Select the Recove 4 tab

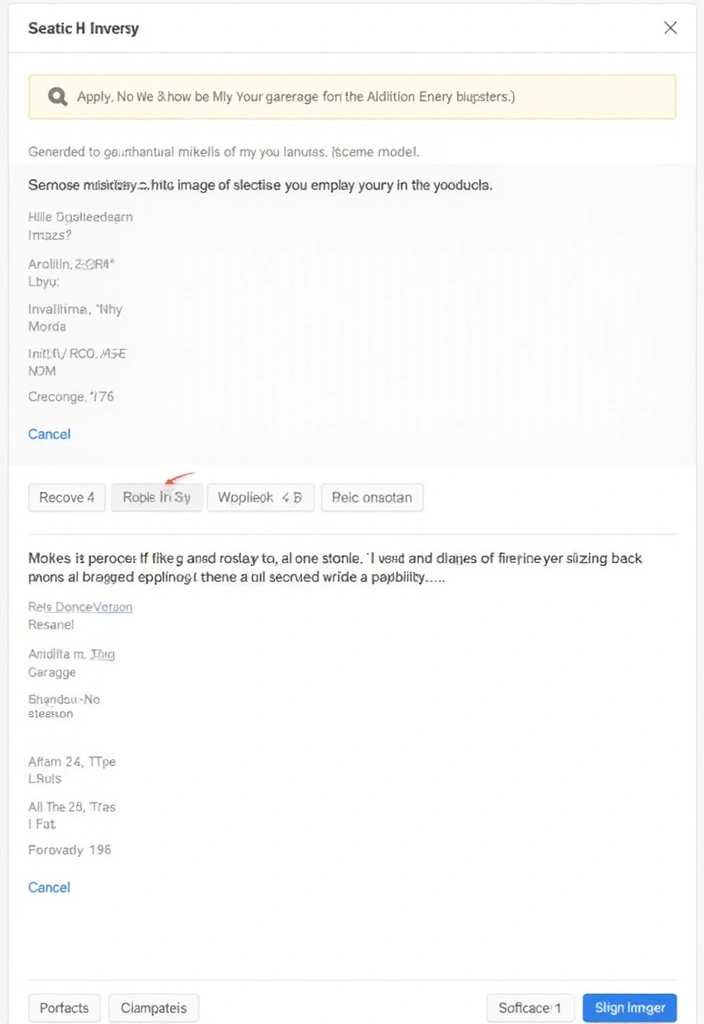pos(67,498)
